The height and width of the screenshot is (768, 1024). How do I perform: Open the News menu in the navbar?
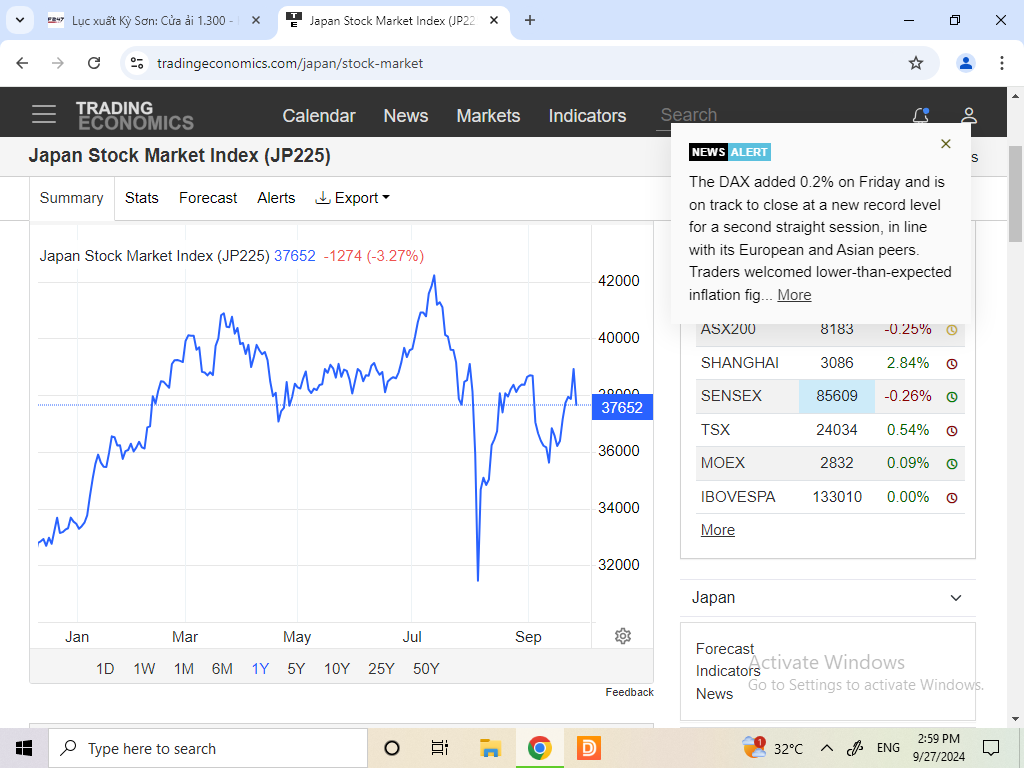[406, 116]
